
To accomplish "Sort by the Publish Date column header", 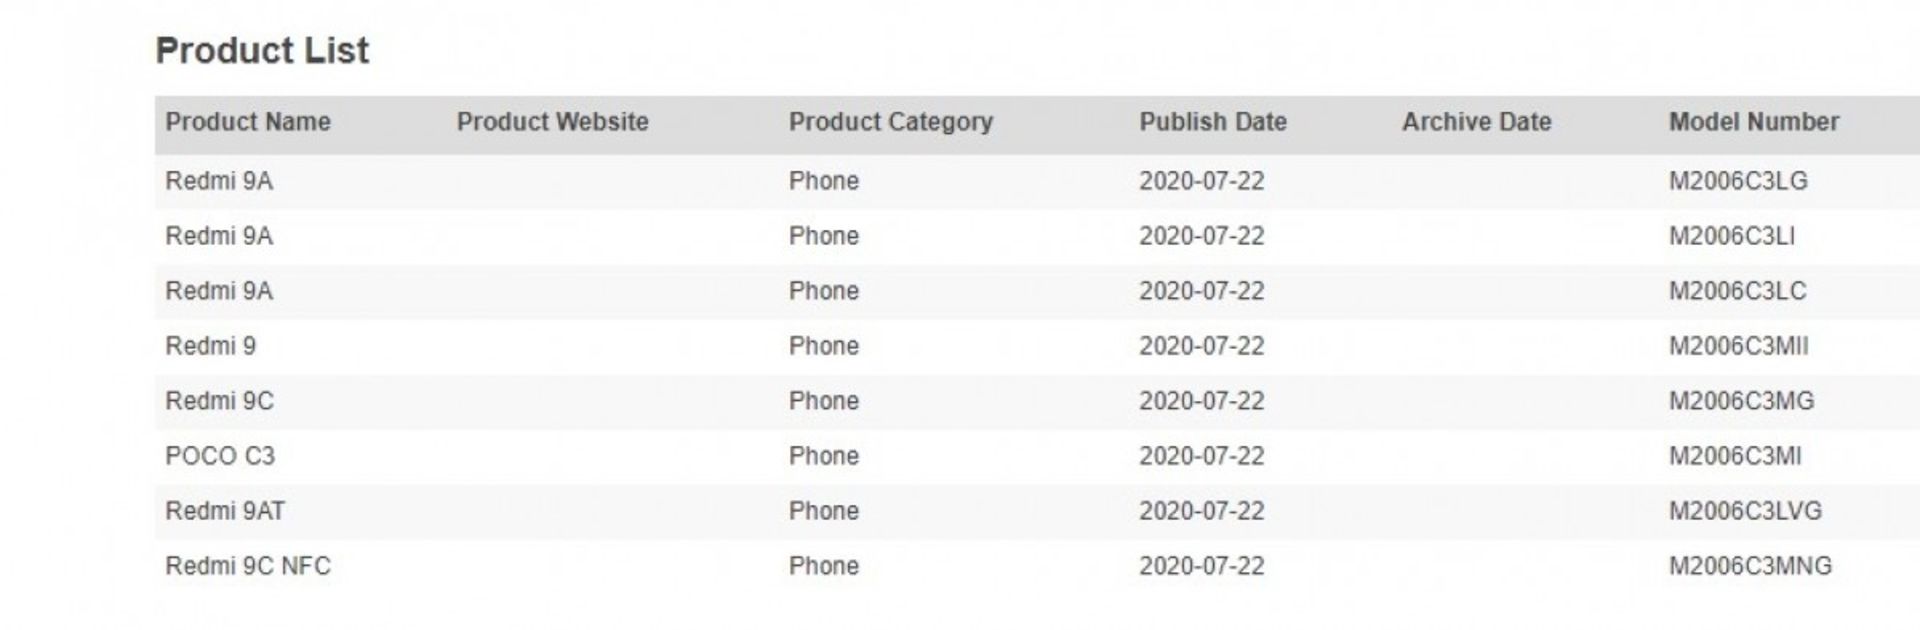I will pos(1212,122).
